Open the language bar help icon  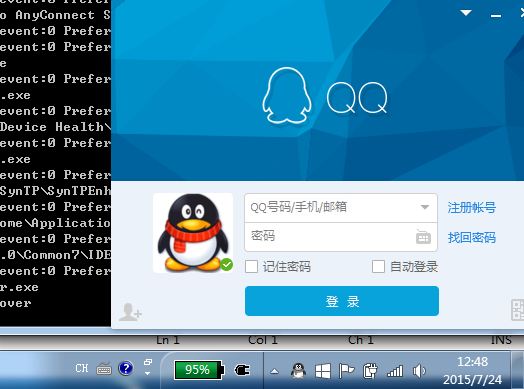point(126,369)
